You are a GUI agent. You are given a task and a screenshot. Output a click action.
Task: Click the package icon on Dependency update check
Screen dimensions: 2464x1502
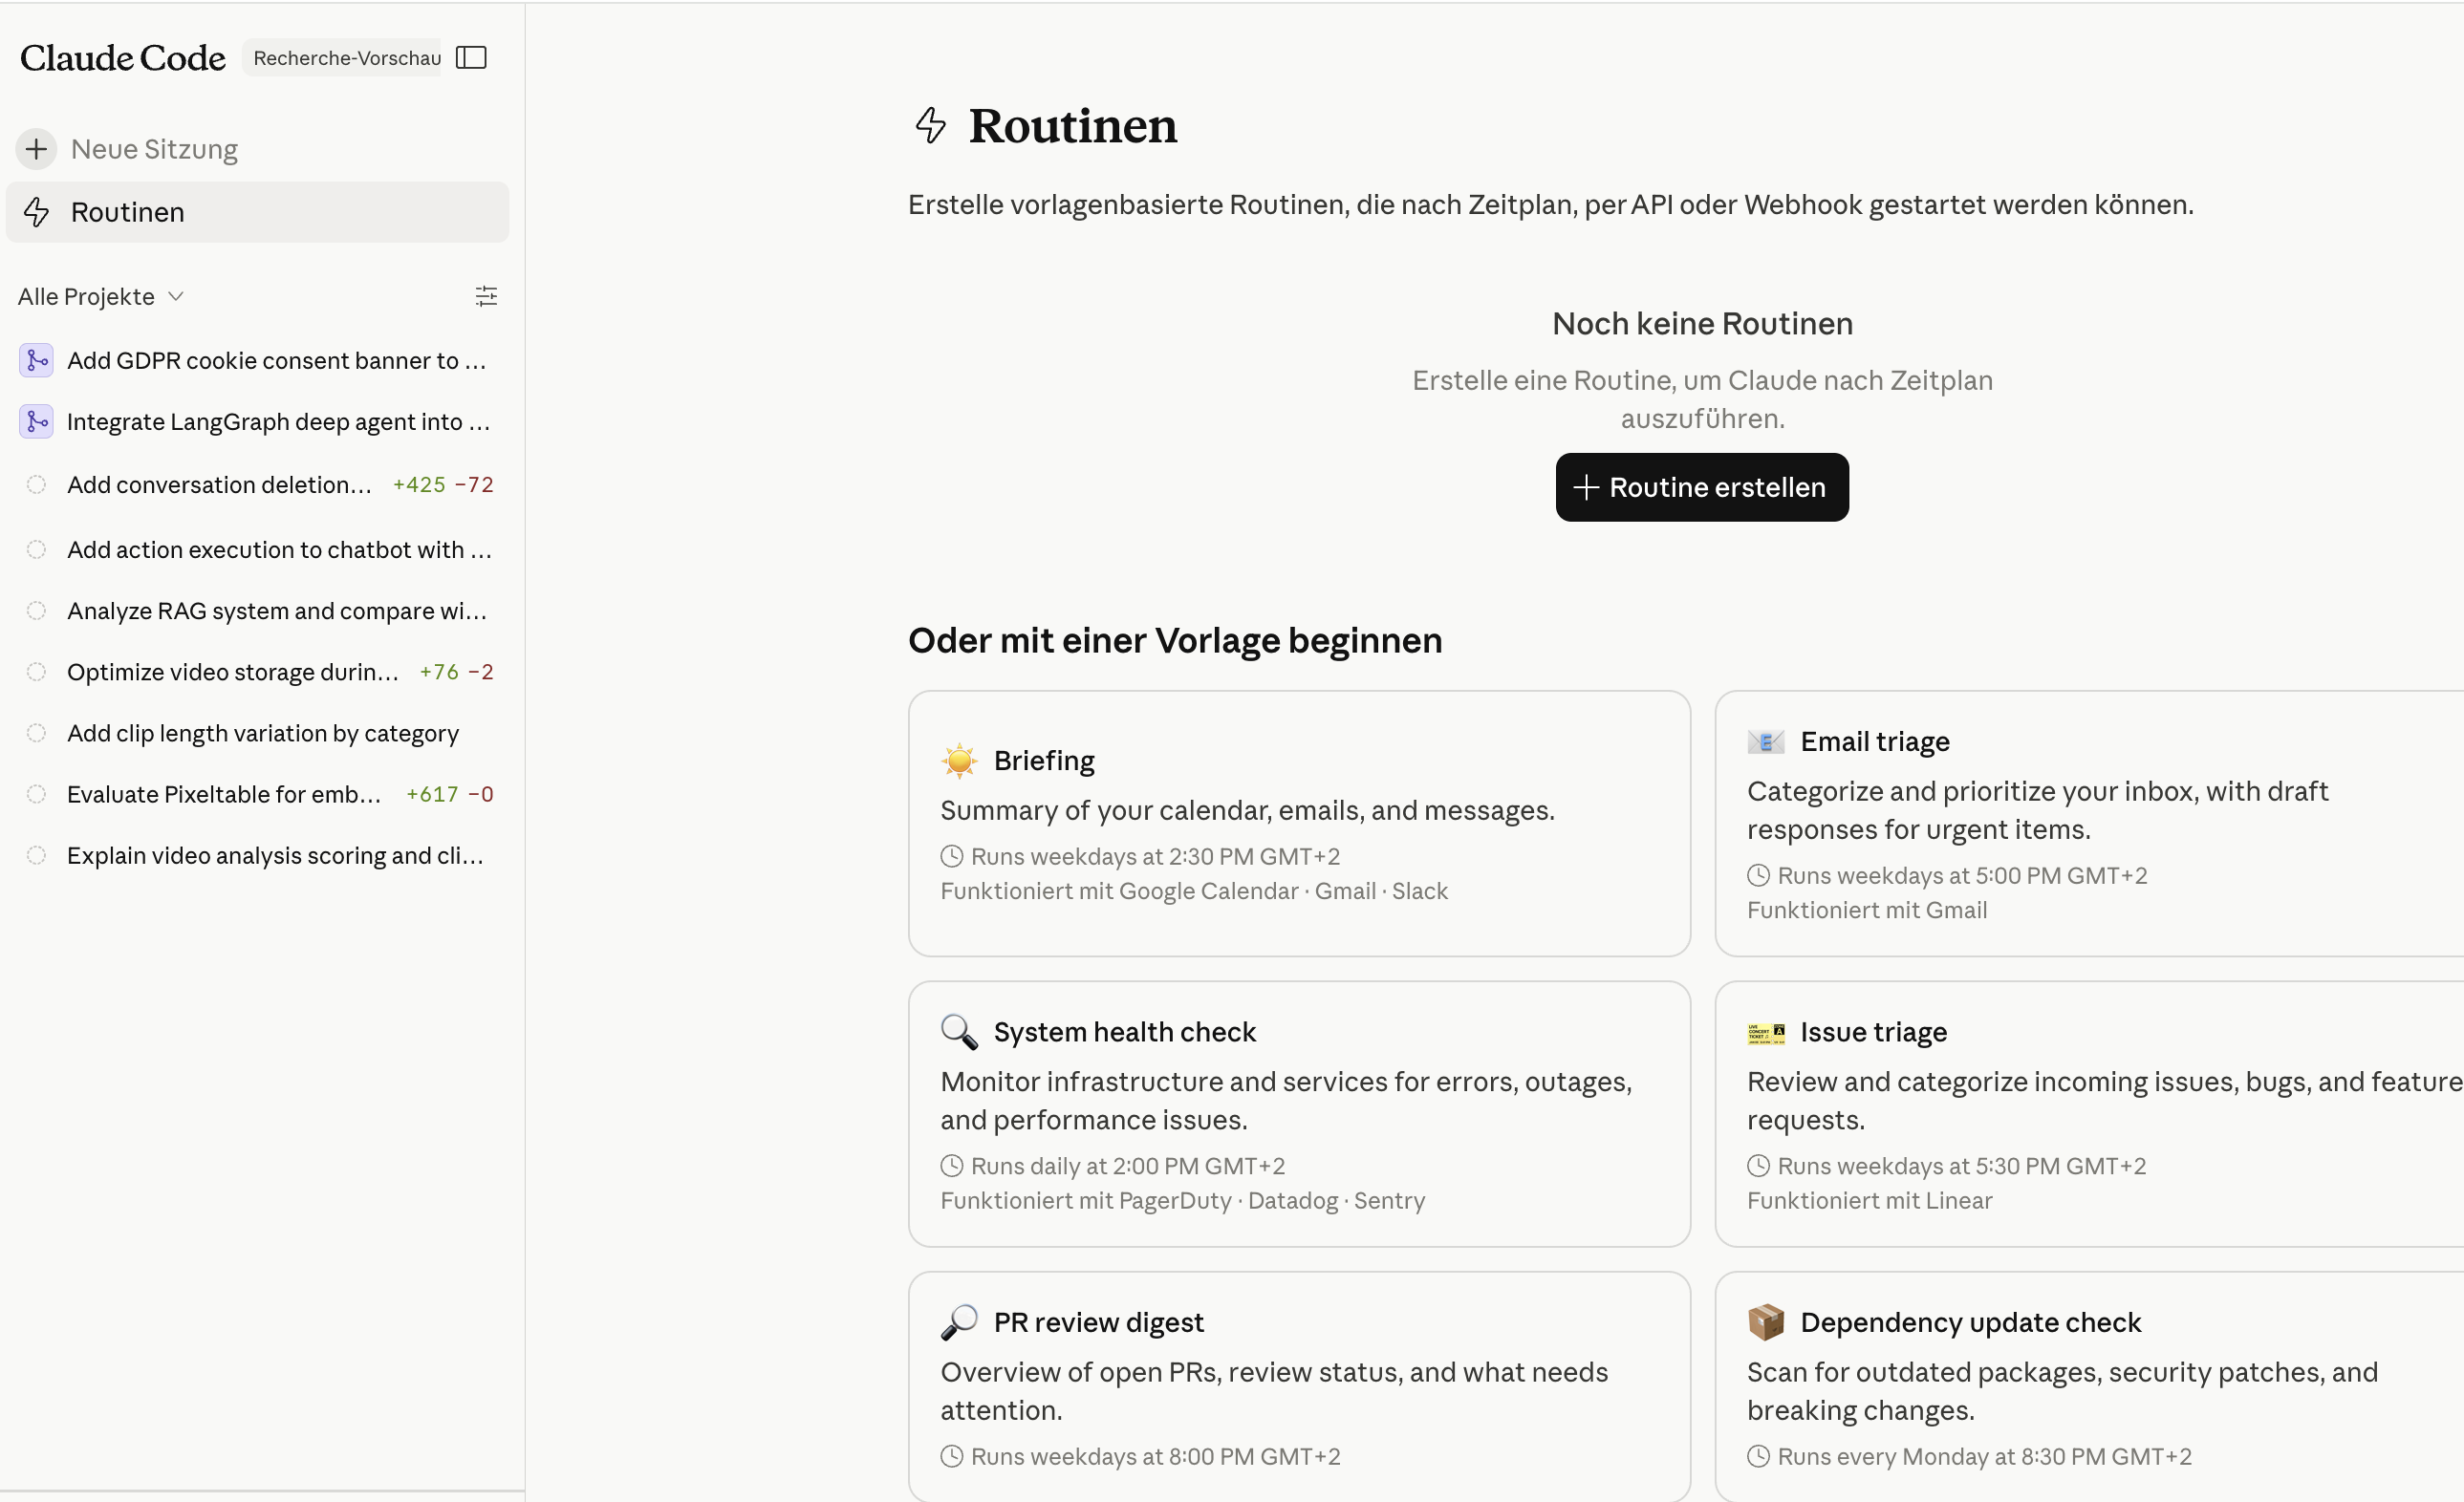[1766, 1321]
